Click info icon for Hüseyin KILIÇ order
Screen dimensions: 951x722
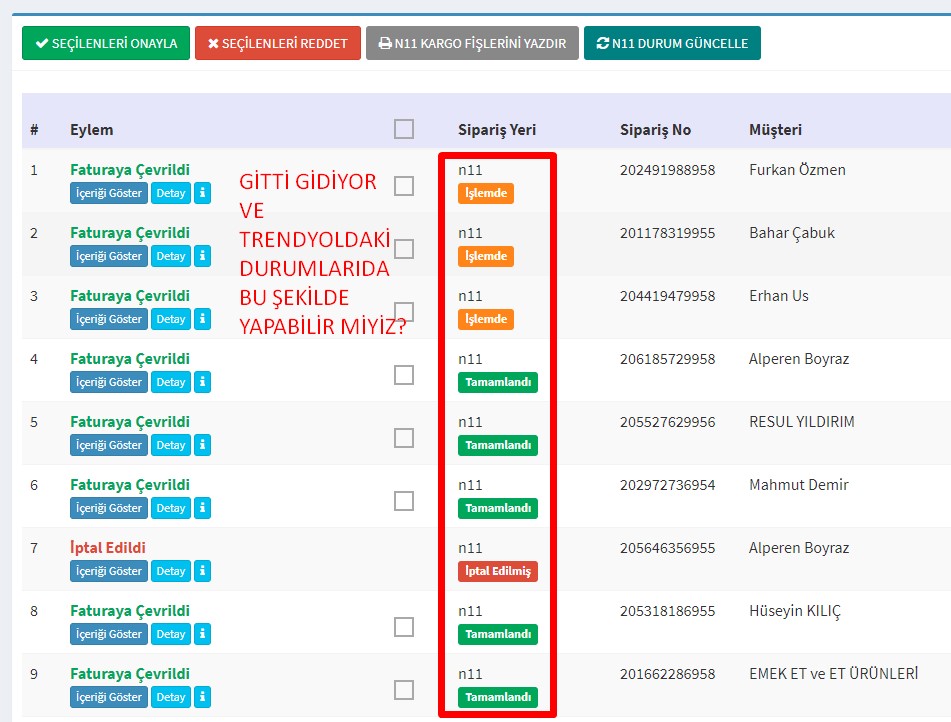coord(202,634)
